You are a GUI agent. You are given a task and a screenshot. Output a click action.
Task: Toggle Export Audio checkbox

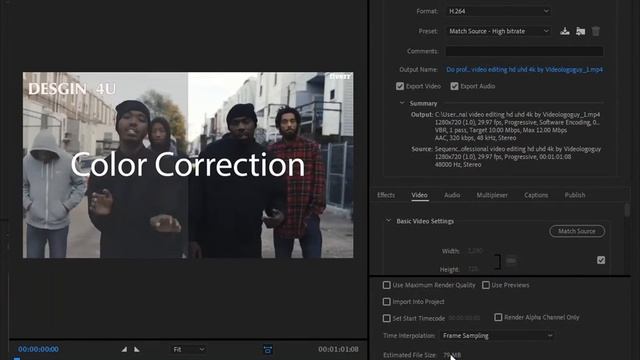tap(454, 86)
